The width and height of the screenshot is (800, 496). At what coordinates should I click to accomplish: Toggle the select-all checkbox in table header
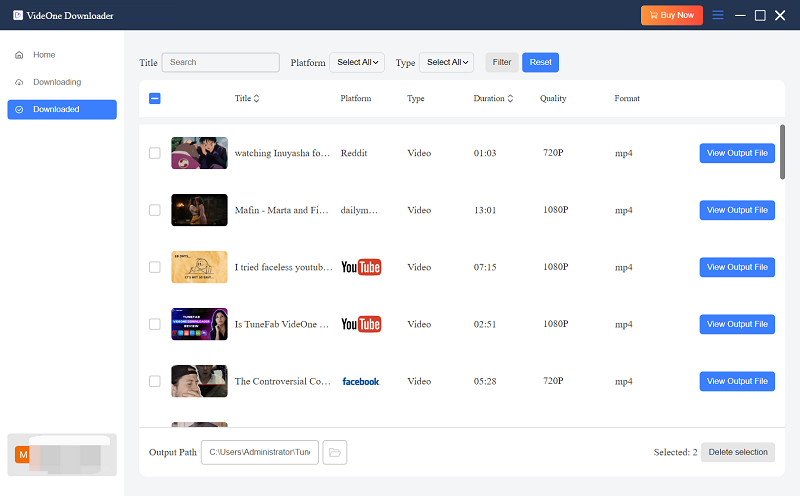154,99
